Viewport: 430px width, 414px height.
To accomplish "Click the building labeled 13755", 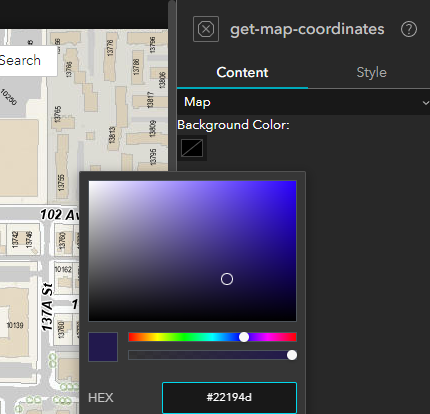I will pyautogui.click(x=61, y=182).
